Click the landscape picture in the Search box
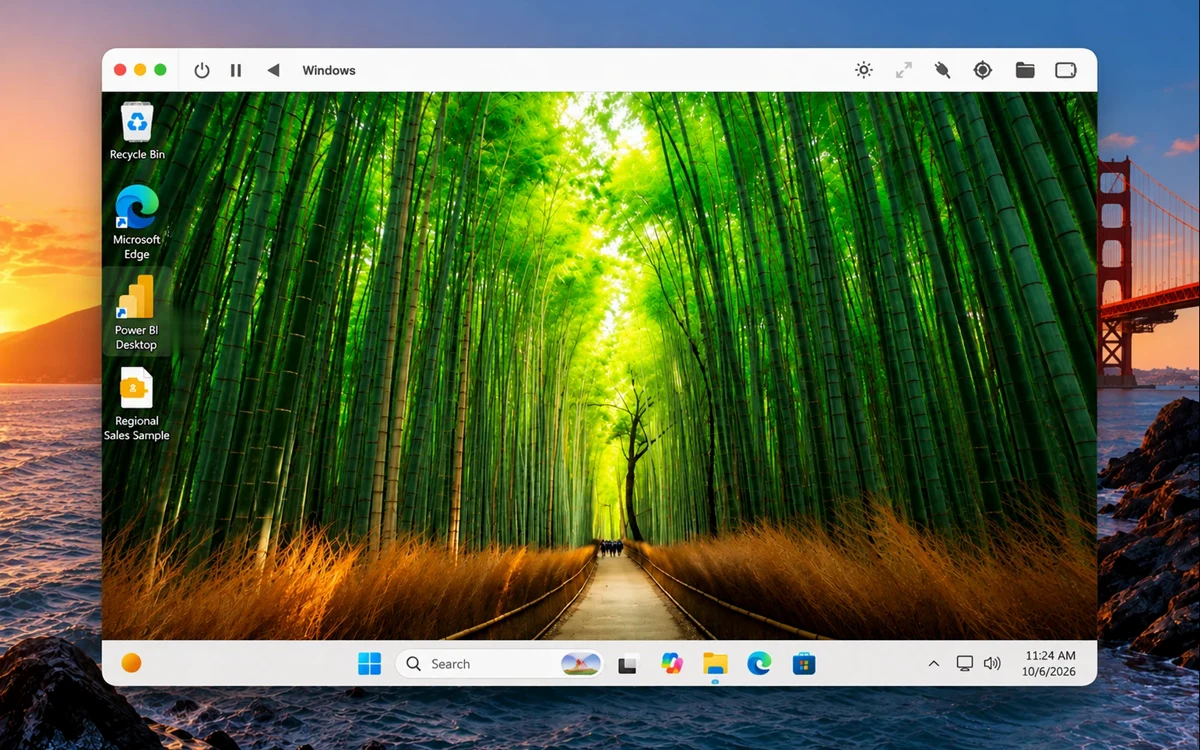This screenshot has width=1200, height=750. click(581, 664)
